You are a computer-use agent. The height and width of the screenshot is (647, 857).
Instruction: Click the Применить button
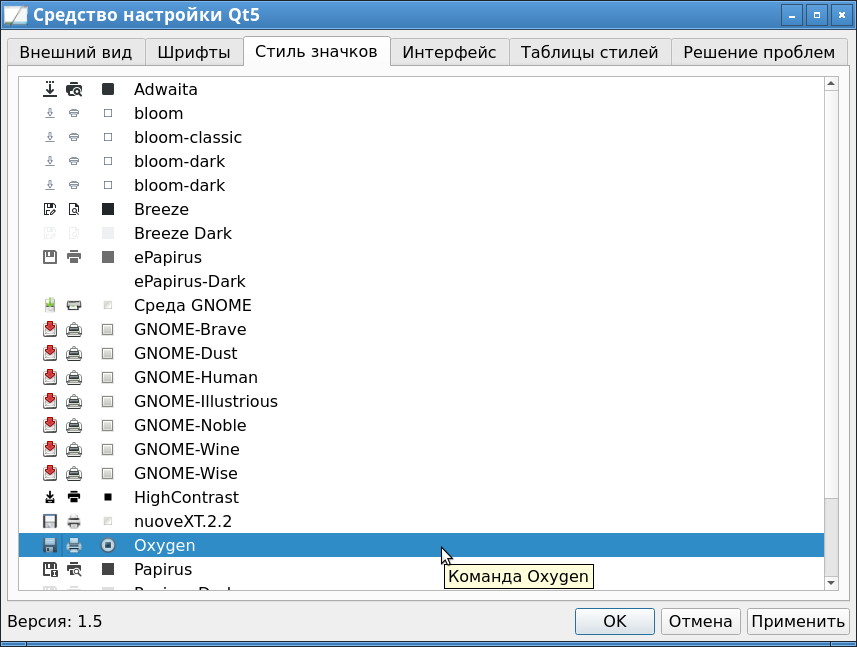(x=798, y=621)
